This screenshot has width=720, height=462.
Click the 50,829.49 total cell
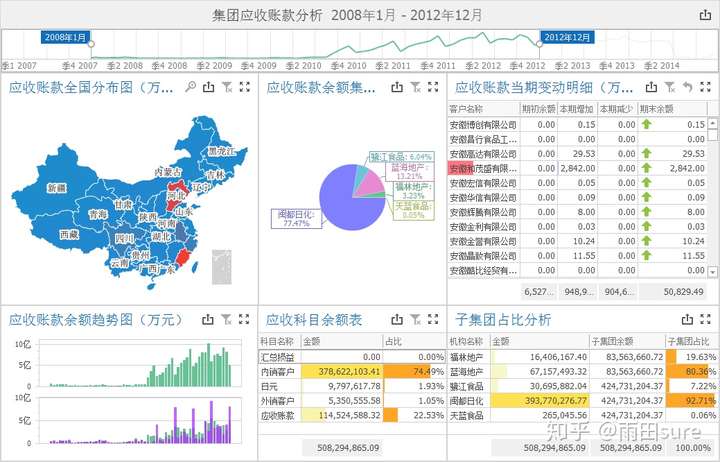click(x=673, y=292)
